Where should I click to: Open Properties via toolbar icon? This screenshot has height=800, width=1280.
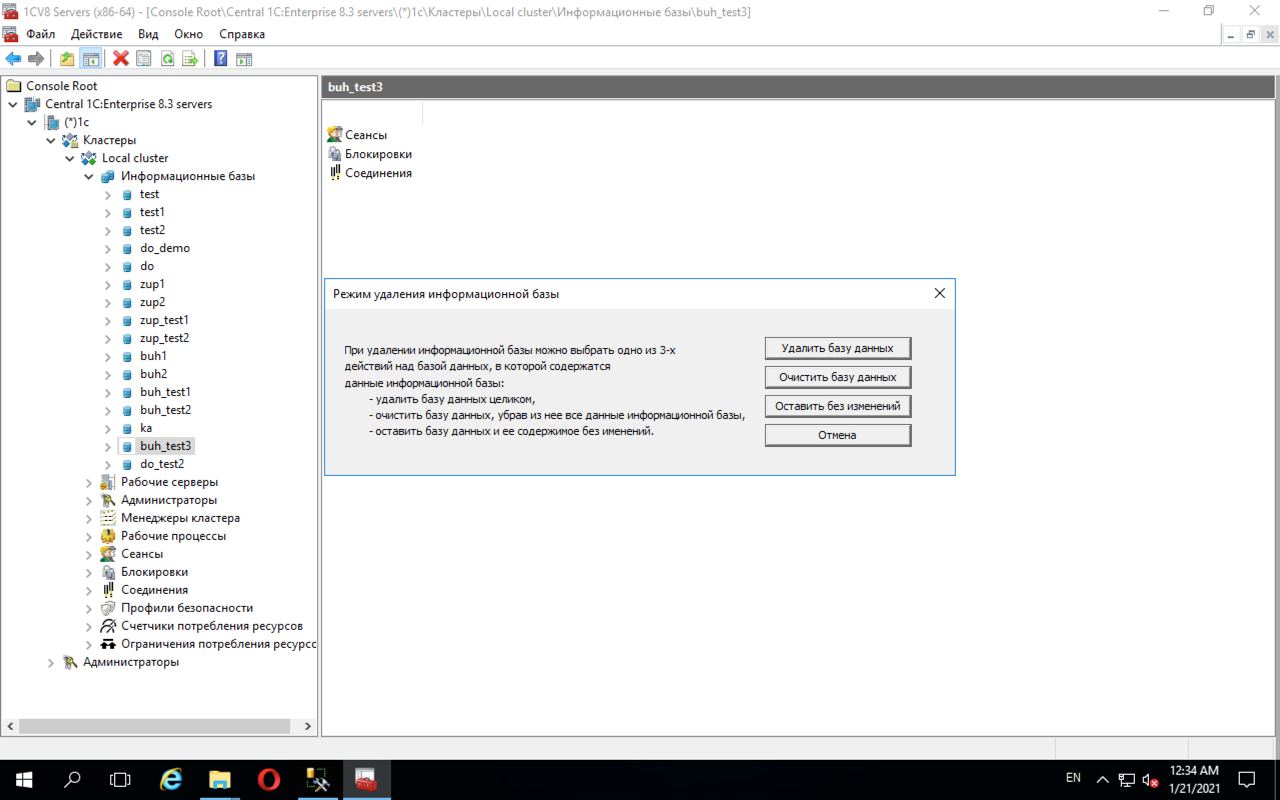[x=144, y=59]
